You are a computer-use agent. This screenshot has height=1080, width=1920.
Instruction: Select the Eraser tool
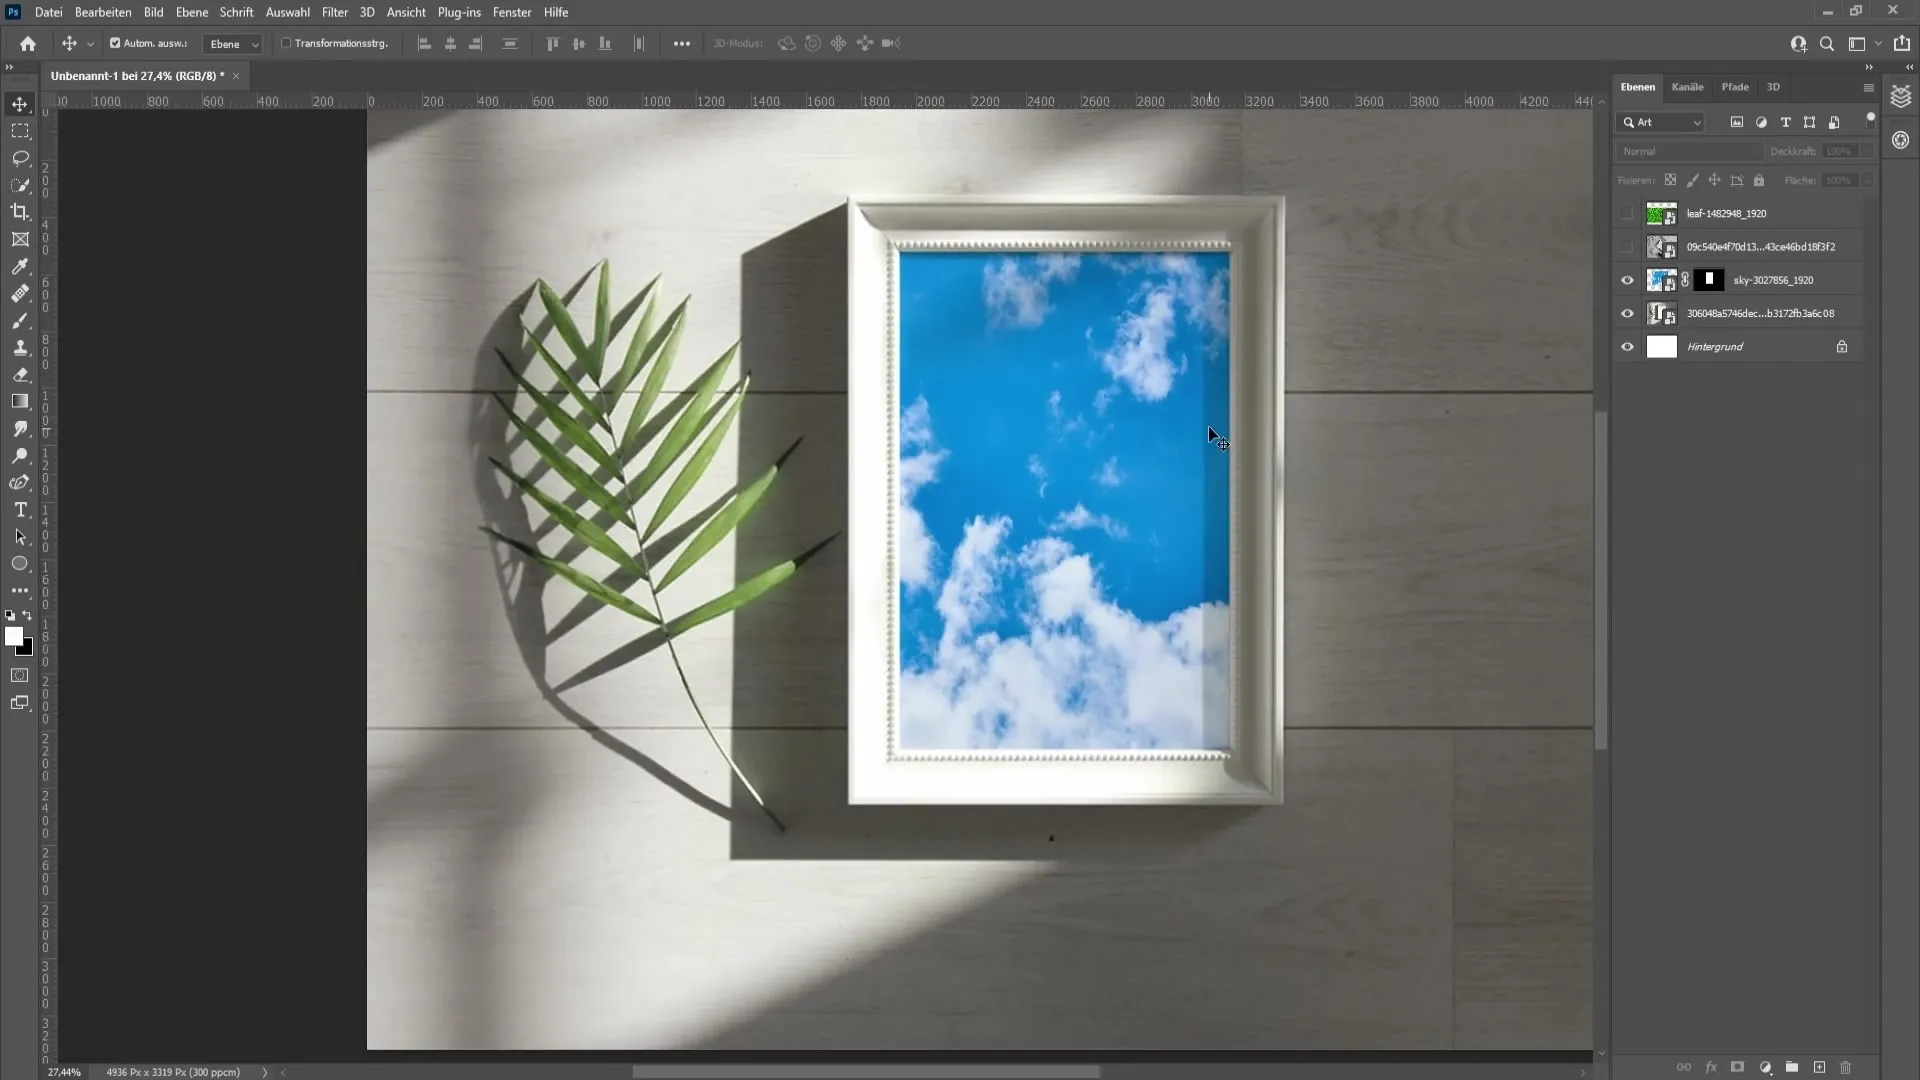click(x=20, y=374)
